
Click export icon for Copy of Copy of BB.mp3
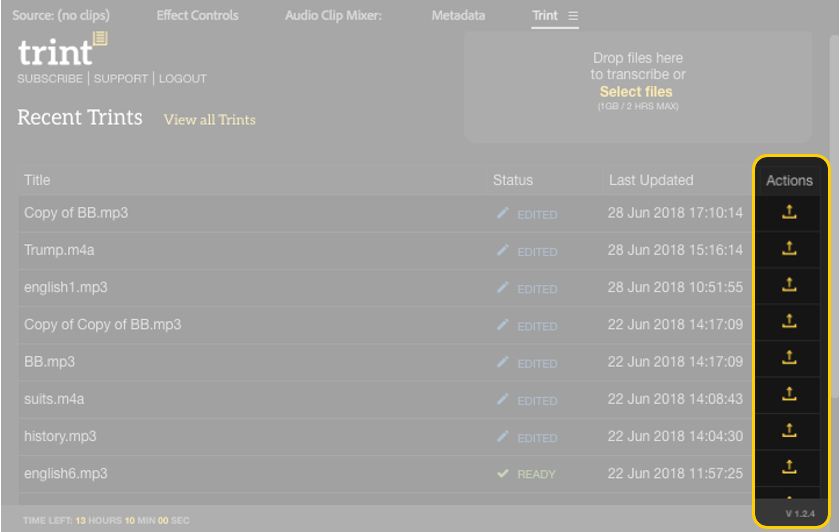click(x=789, y=322)
